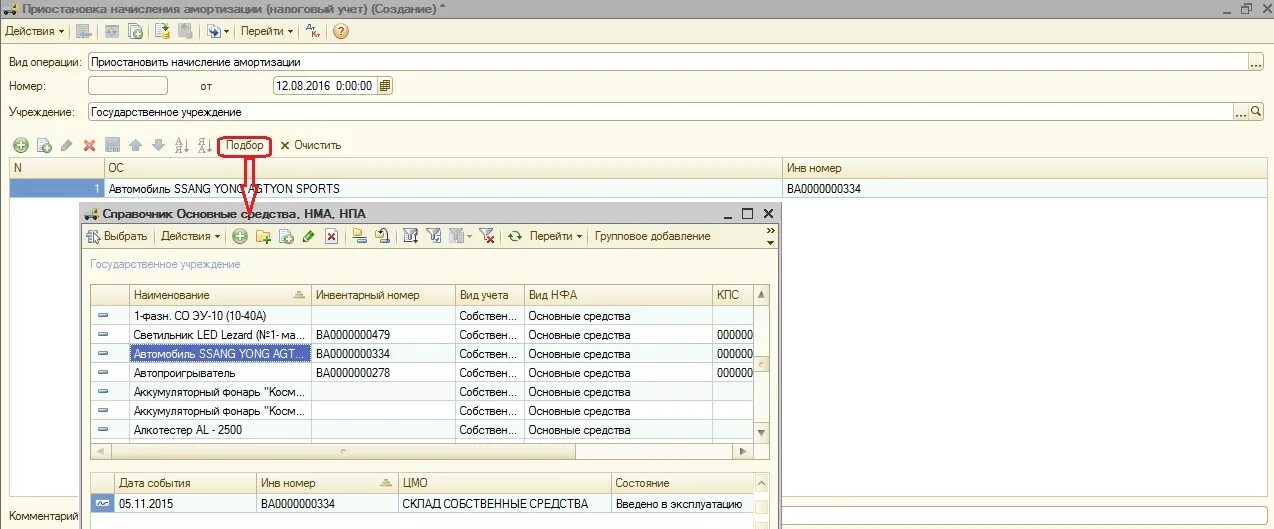This screenshot has height=529, width=1274.
Task: Open Перейти menu in main window toolbar
Action: pos(267,32)
